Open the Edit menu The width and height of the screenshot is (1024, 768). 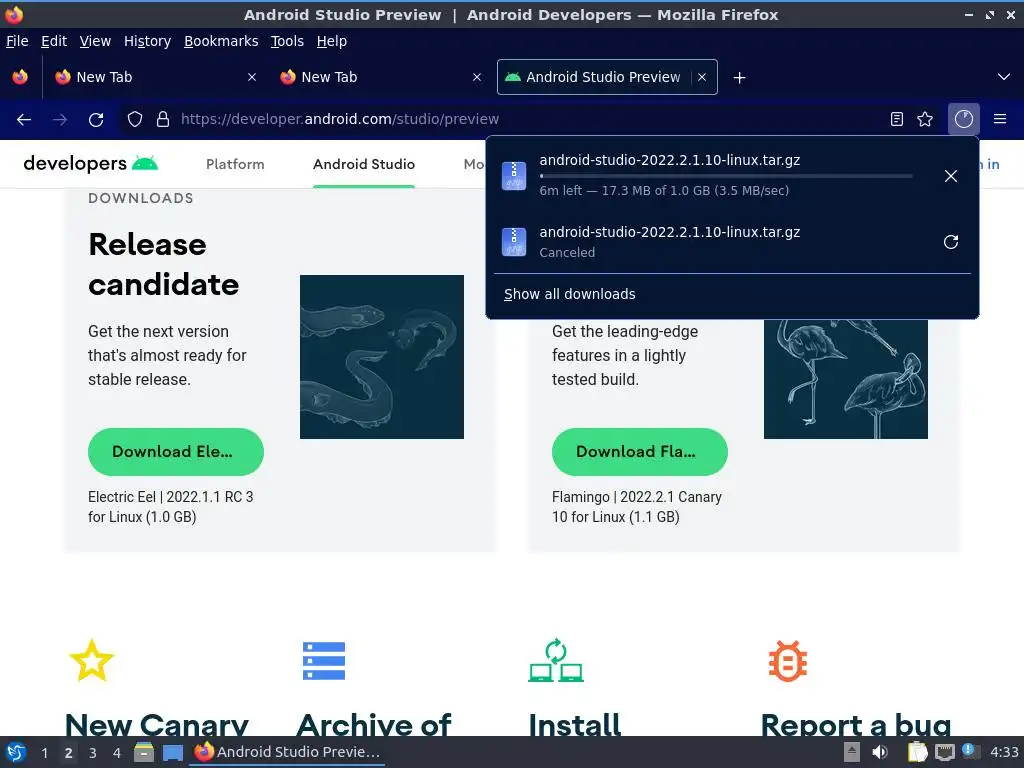[x=54, y=41]
